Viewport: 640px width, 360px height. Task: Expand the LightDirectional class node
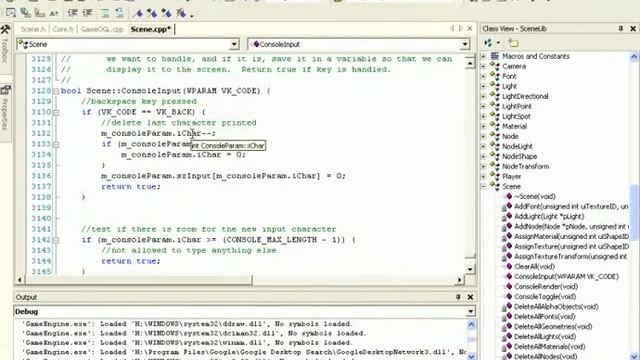tap(484, 96)
